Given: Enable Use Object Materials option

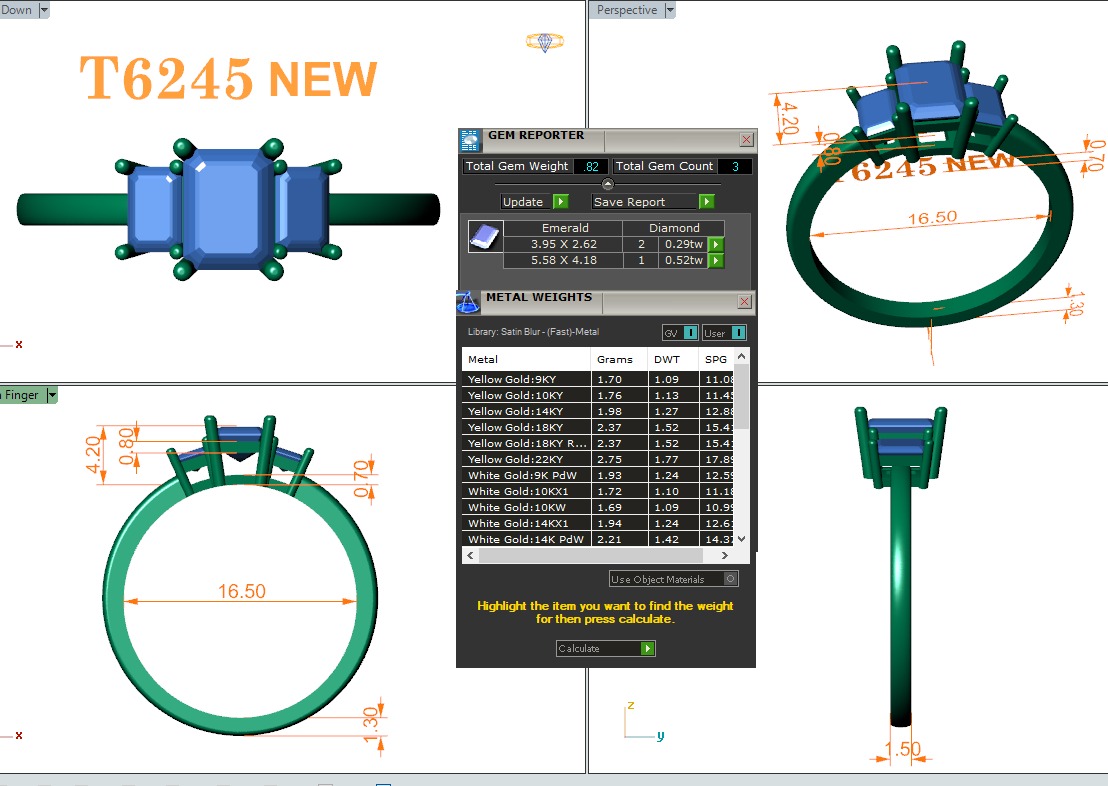Looking at the screenshot, I should (730, 579).
